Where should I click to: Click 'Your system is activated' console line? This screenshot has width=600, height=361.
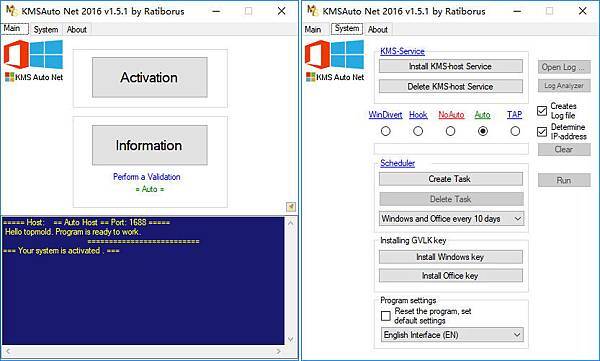(x=61, y=251)
